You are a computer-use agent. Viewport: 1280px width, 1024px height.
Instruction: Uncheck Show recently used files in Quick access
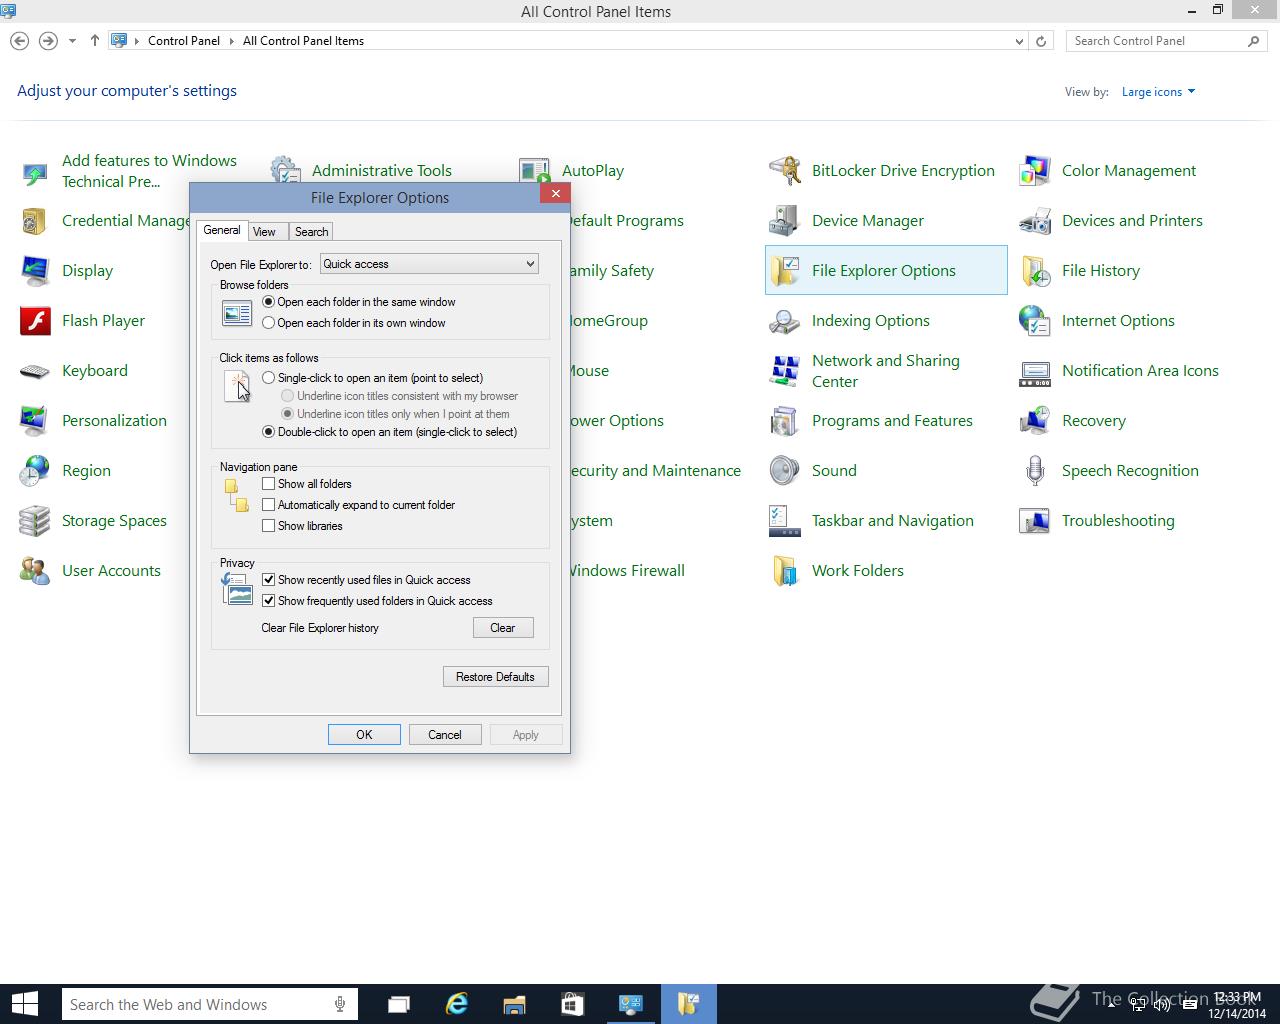tap(268, 580)
